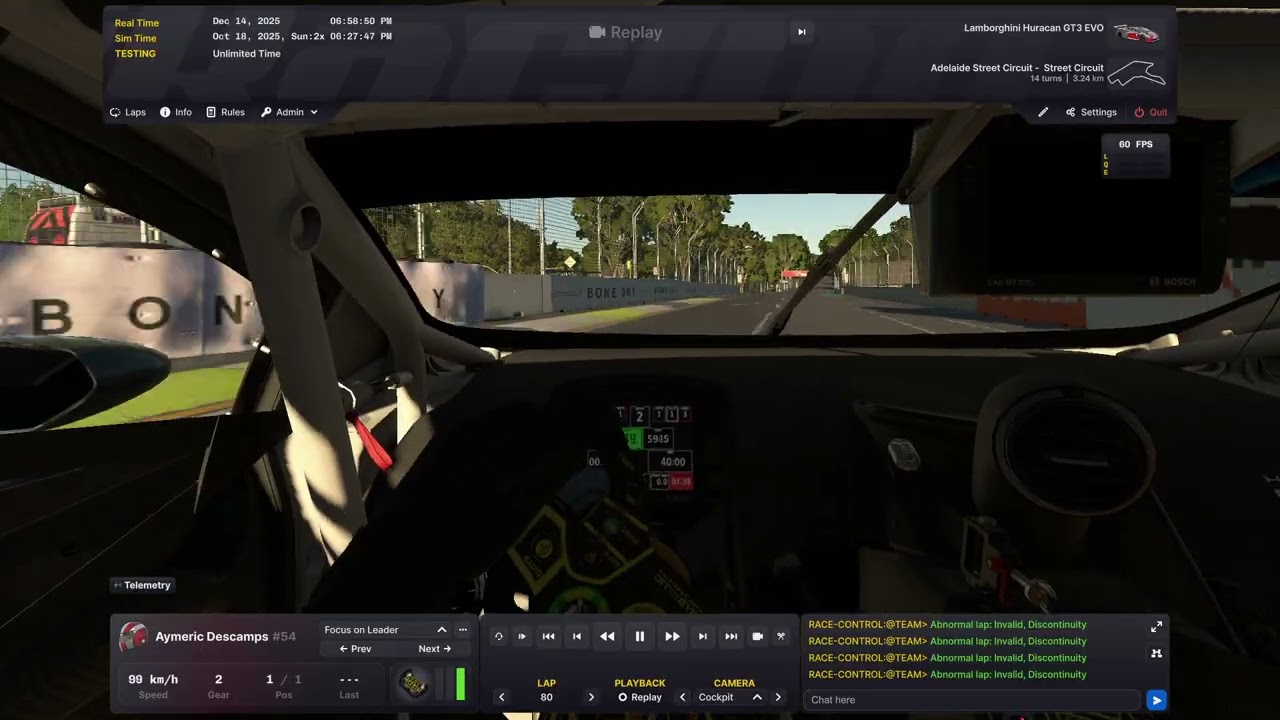Click the driver helmet avatar

(134, 637)
